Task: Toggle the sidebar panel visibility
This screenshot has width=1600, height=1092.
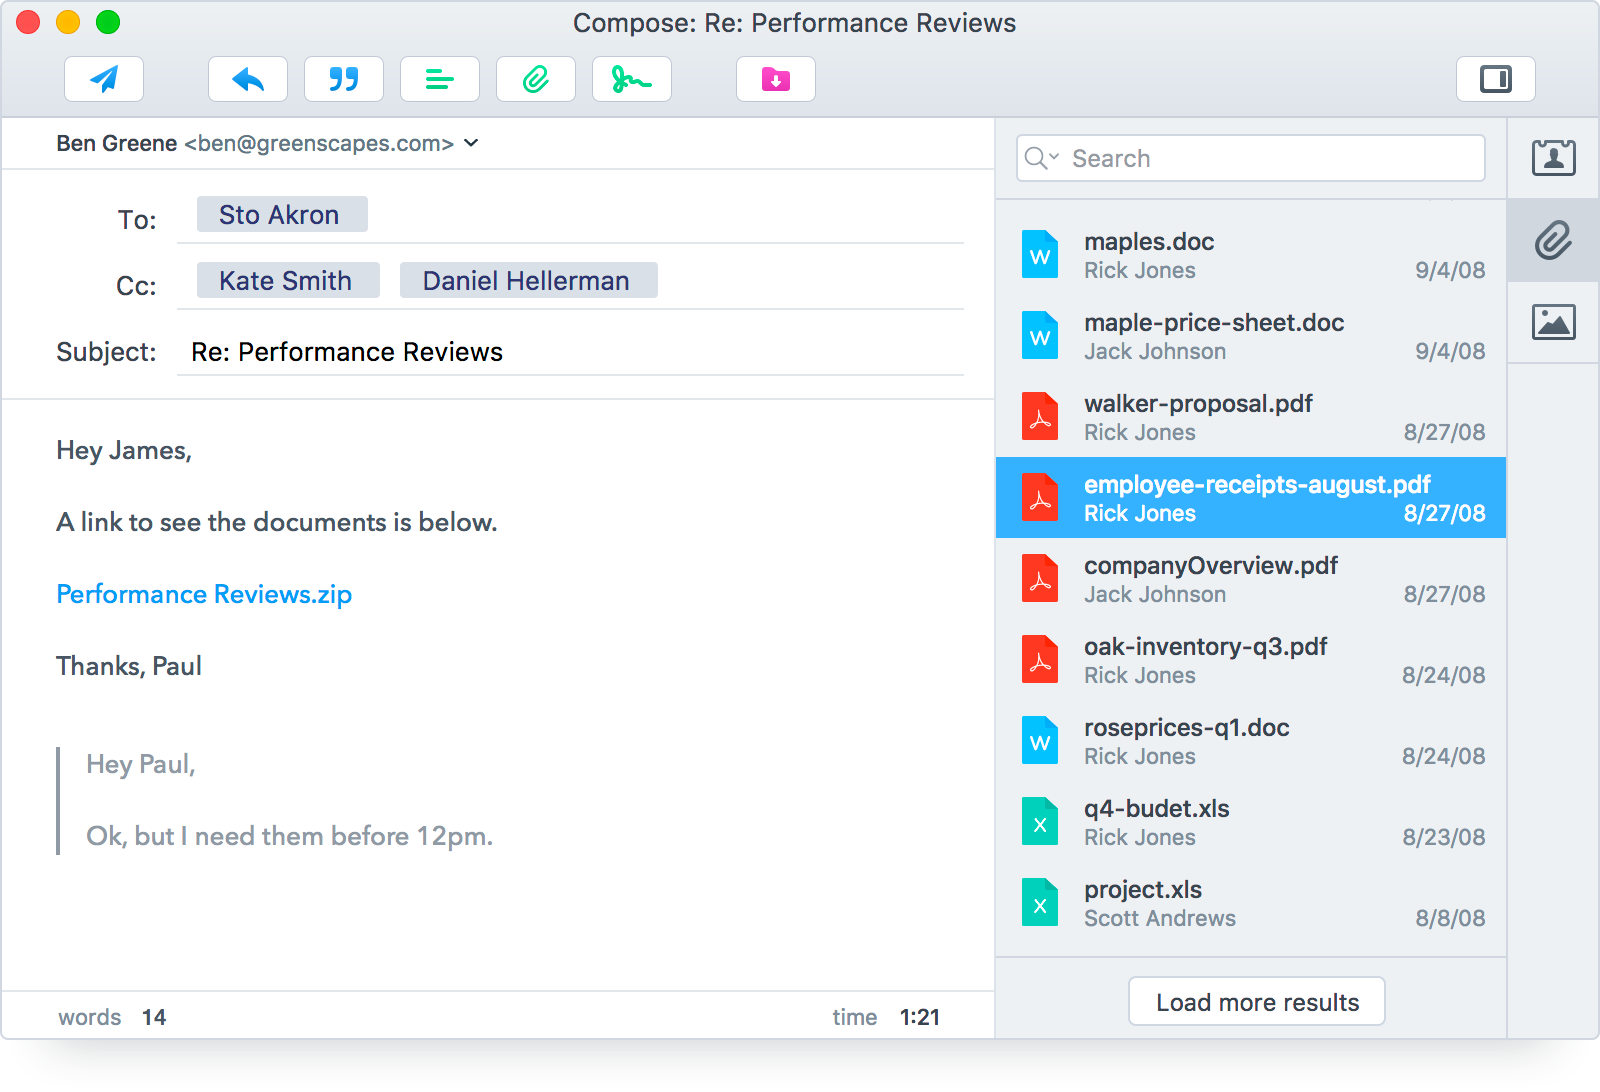Action: pos(1495,79)
